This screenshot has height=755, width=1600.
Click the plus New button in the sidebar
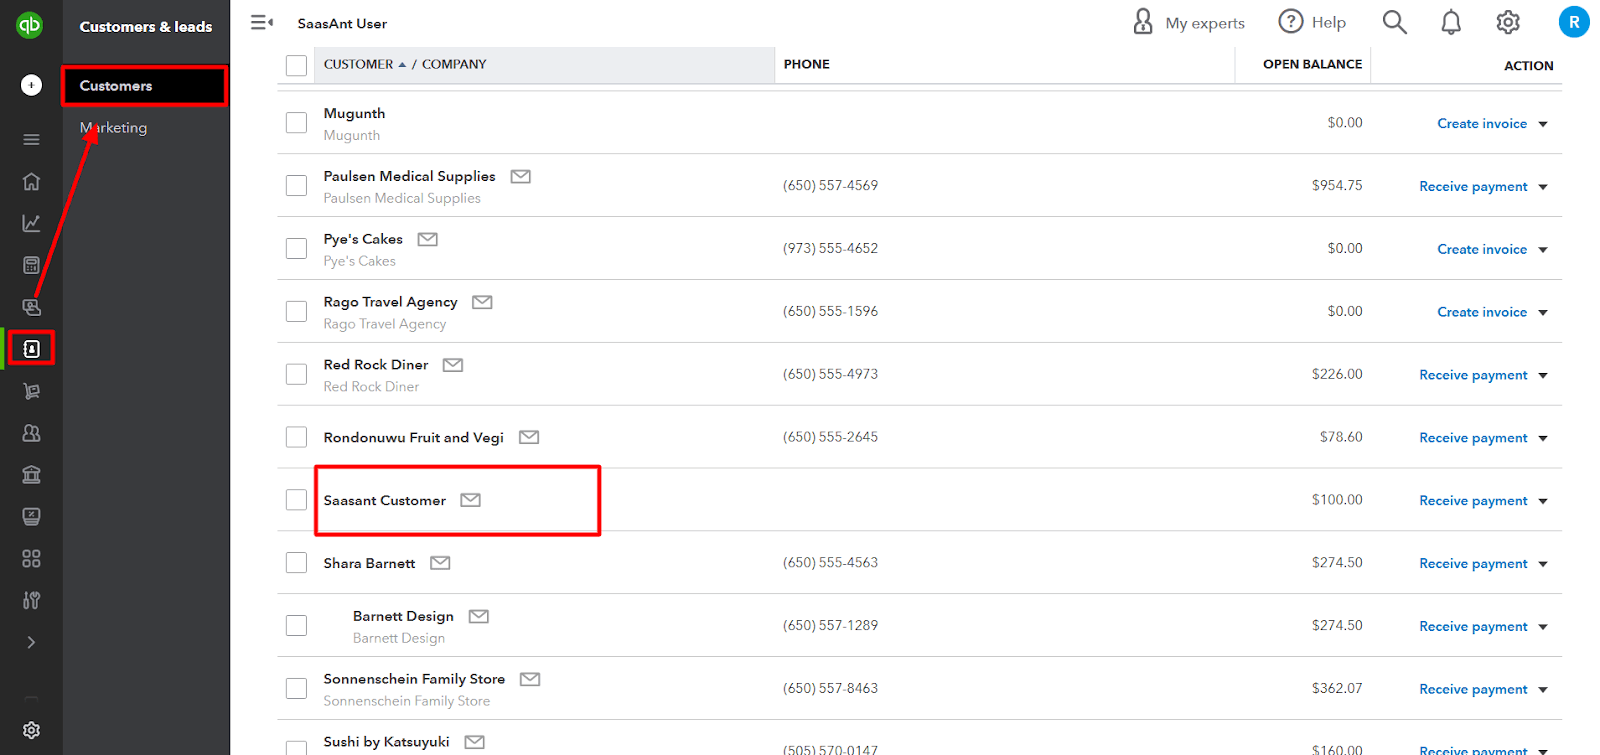click(31, 85)
